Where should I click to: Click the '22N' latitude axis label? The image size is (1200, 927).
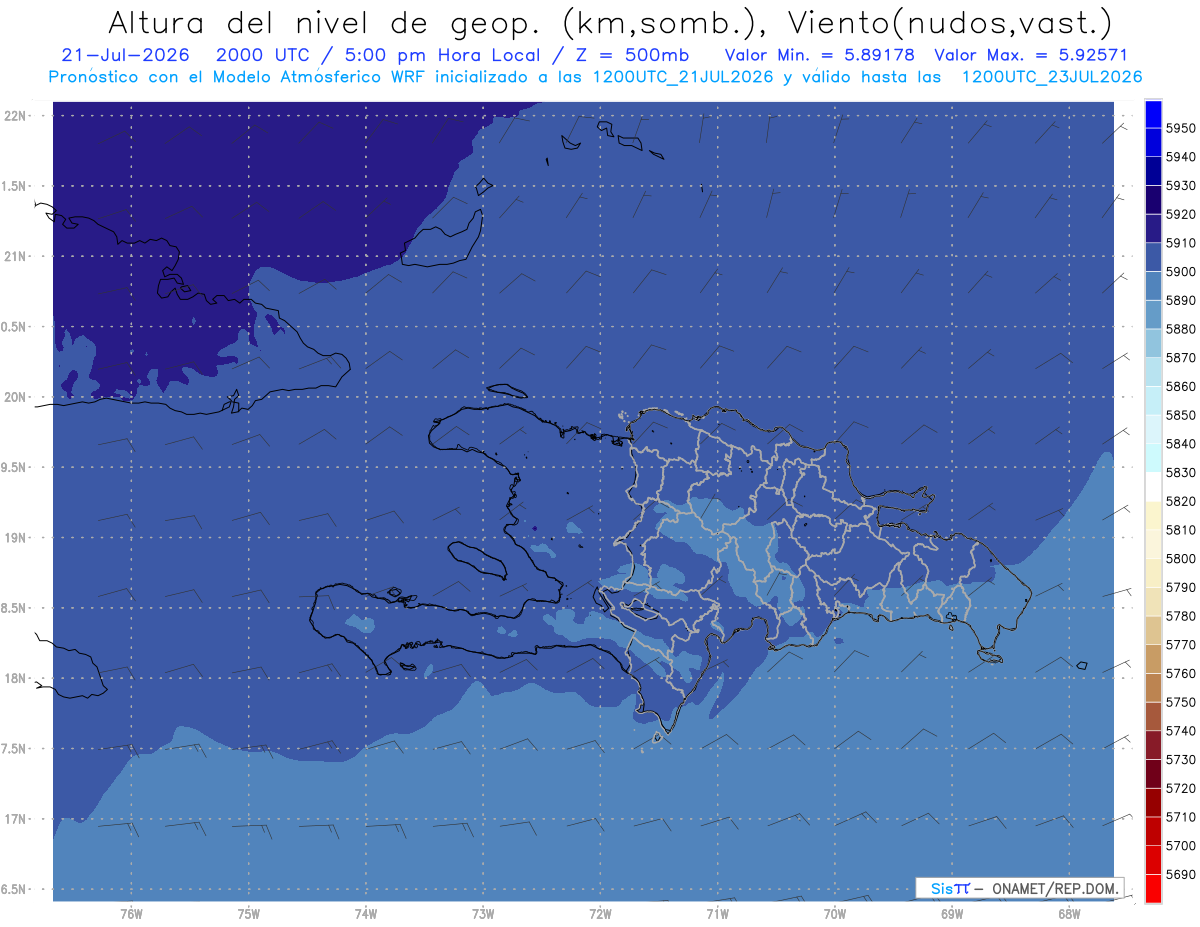(15, 115)
